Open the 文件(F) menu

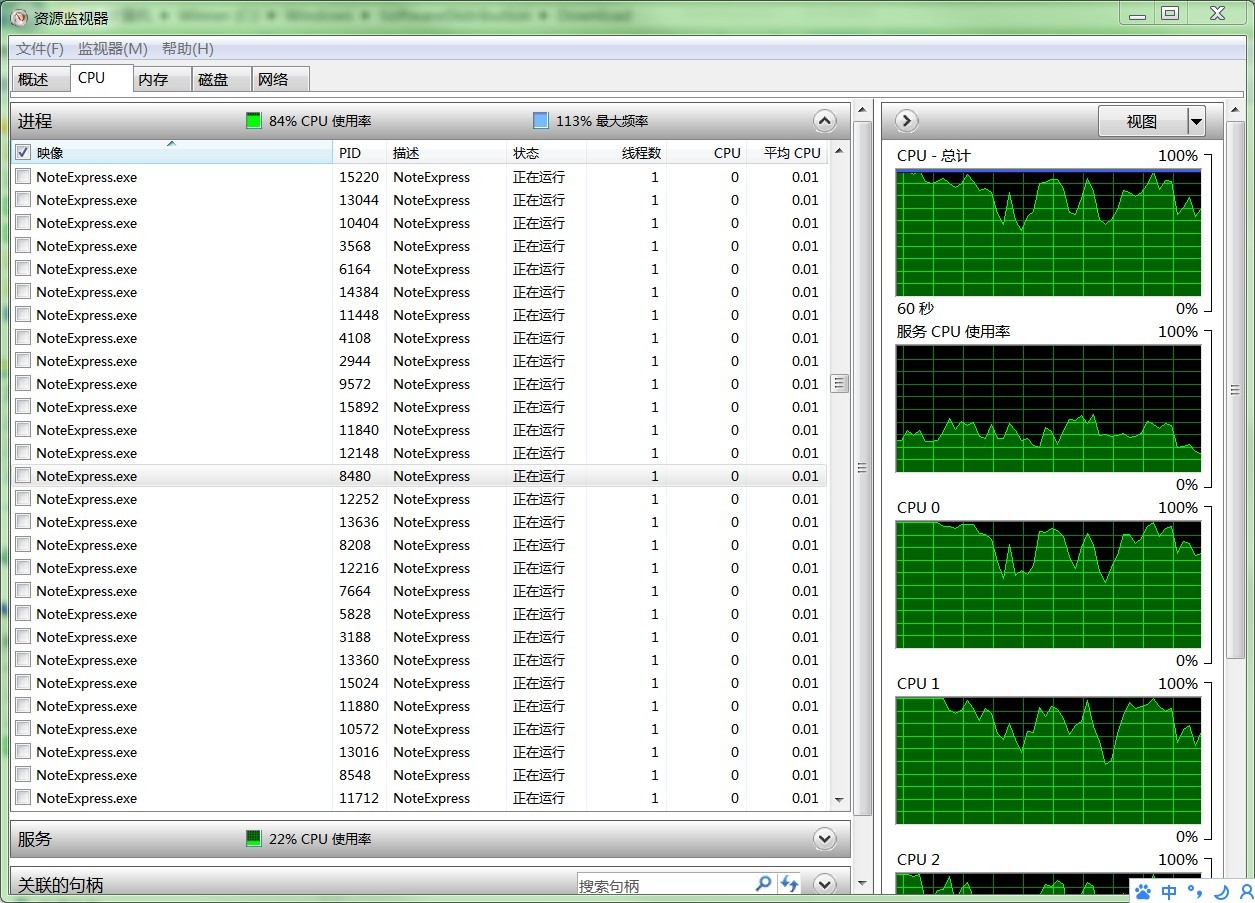(40, 49)
